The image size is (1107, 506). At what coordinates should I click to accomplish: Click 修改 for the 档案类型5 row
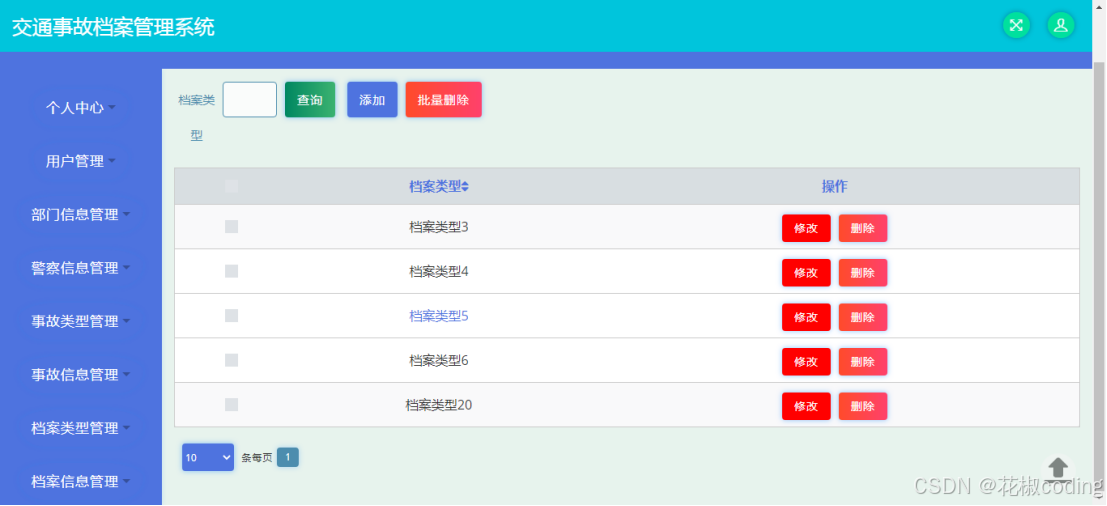(x=806, y=317)
